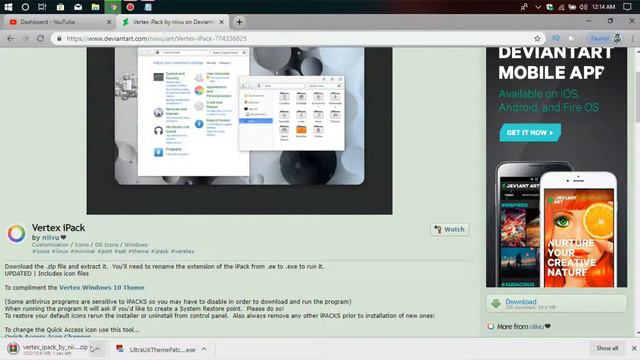Open the Windows category link
Screen dimensions: 640x360
[136, 245]
